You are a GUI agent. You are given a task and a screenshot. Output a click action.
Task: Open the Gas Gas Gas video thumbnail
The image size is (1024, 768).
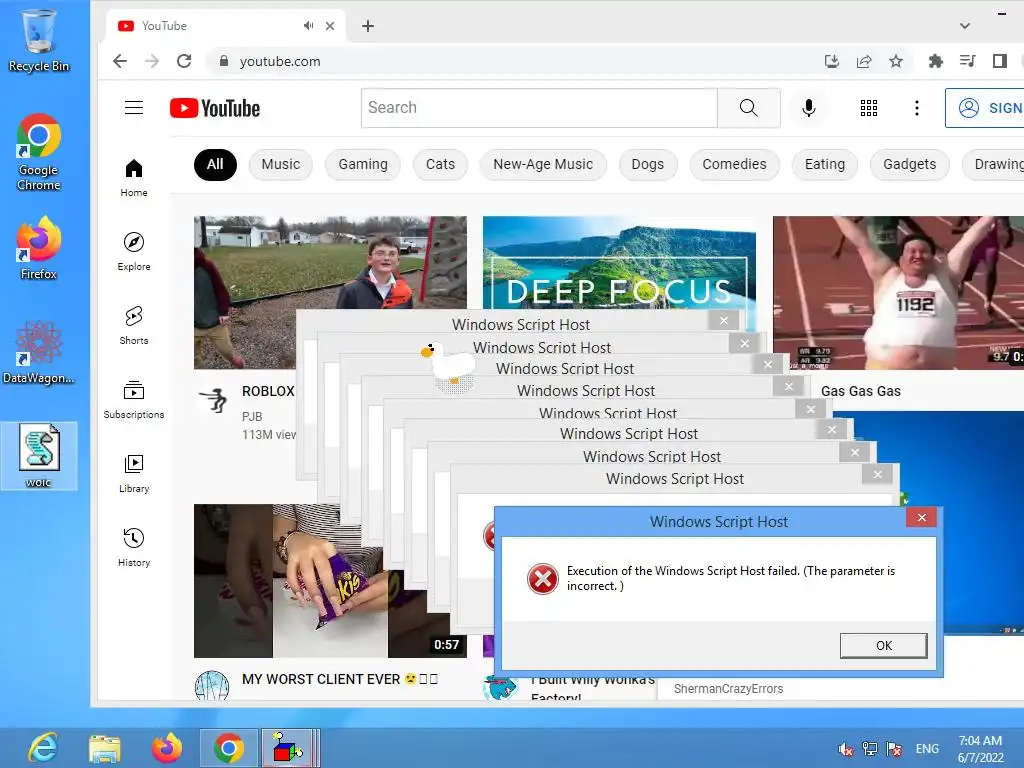click(899, 293)
